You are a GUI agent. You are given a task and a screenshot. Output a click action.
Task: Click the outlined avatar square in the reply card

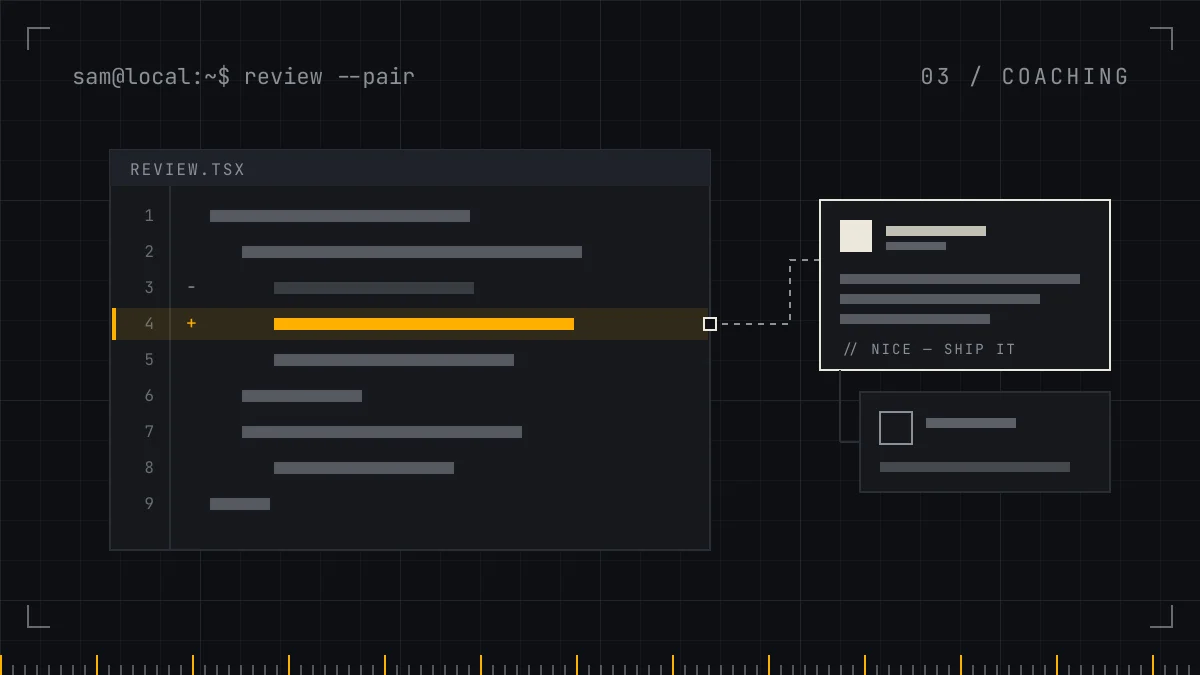coord(896,428)
